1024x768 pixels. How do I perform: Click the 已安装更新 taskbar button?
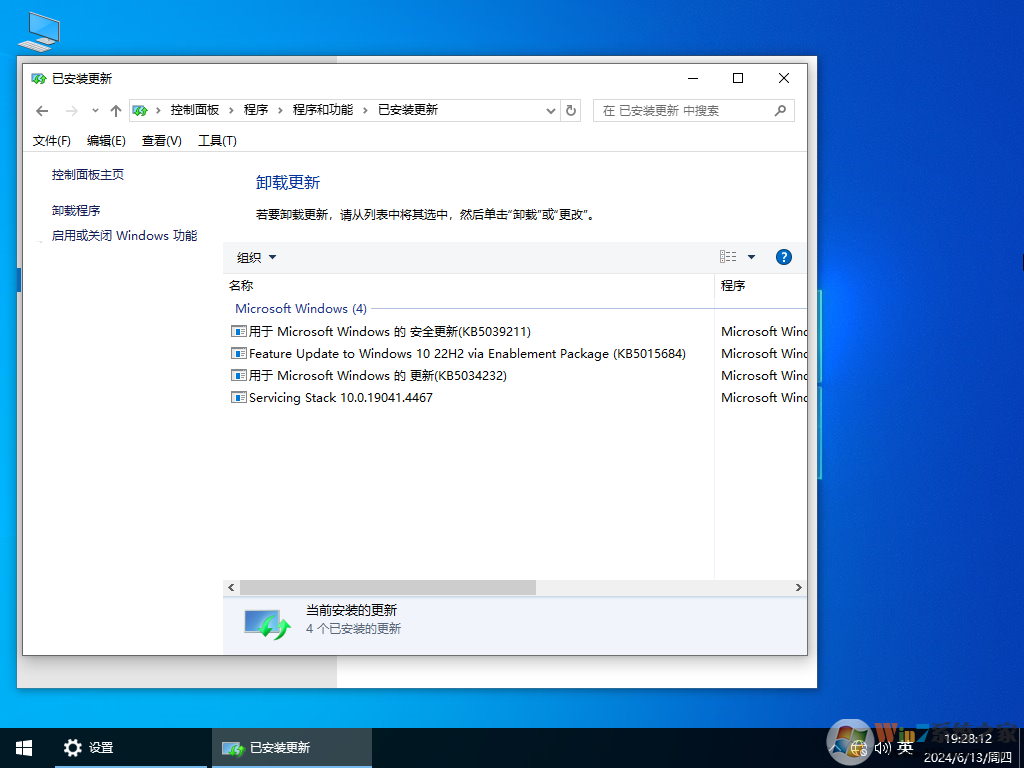point(291,748)
